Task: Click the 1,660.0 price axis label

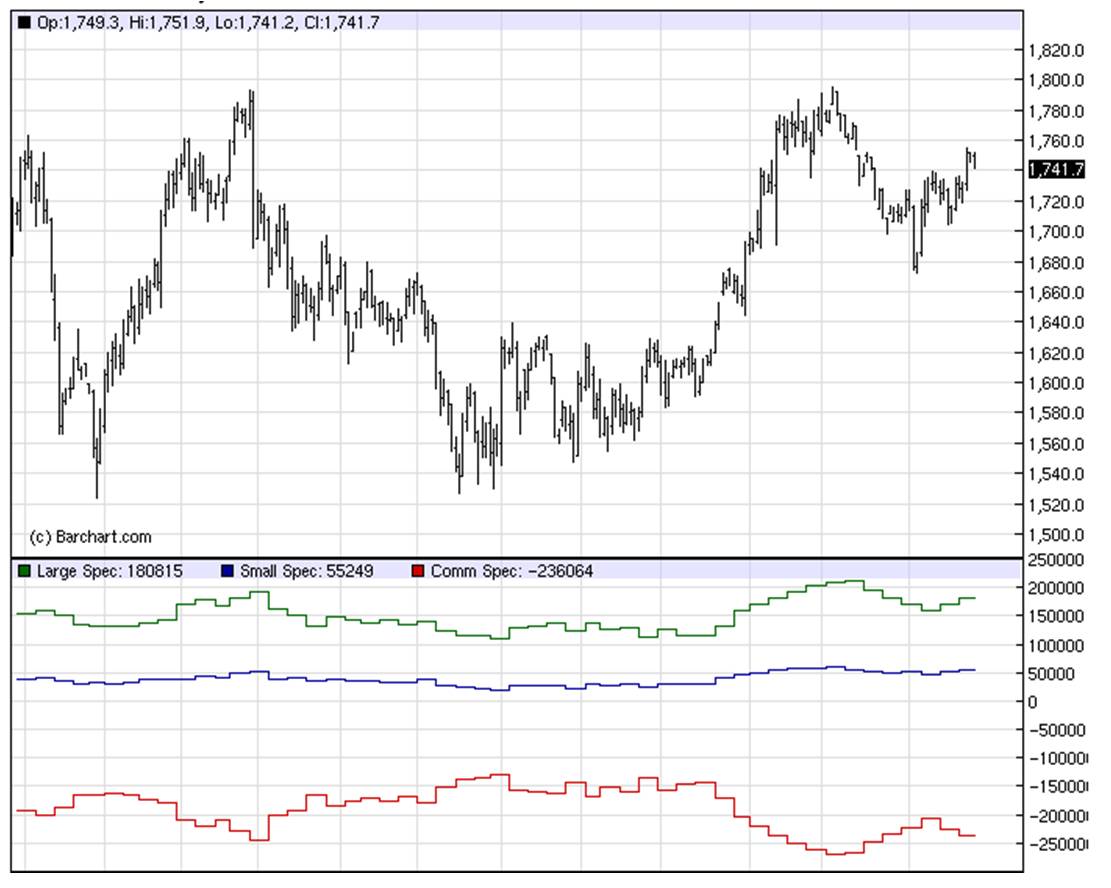Action: [x=1058, y=293]
